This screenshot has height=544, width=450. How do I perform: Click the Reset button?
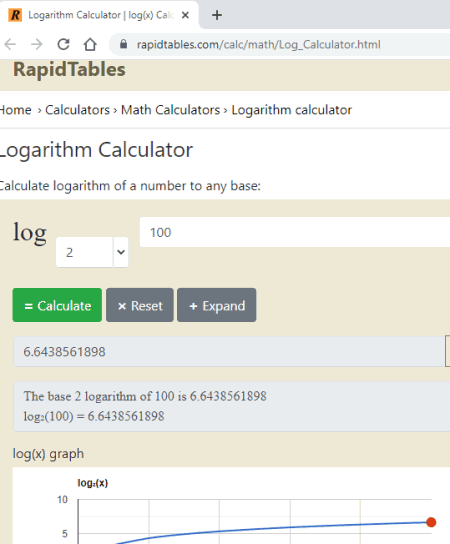(x=140, y=305)
